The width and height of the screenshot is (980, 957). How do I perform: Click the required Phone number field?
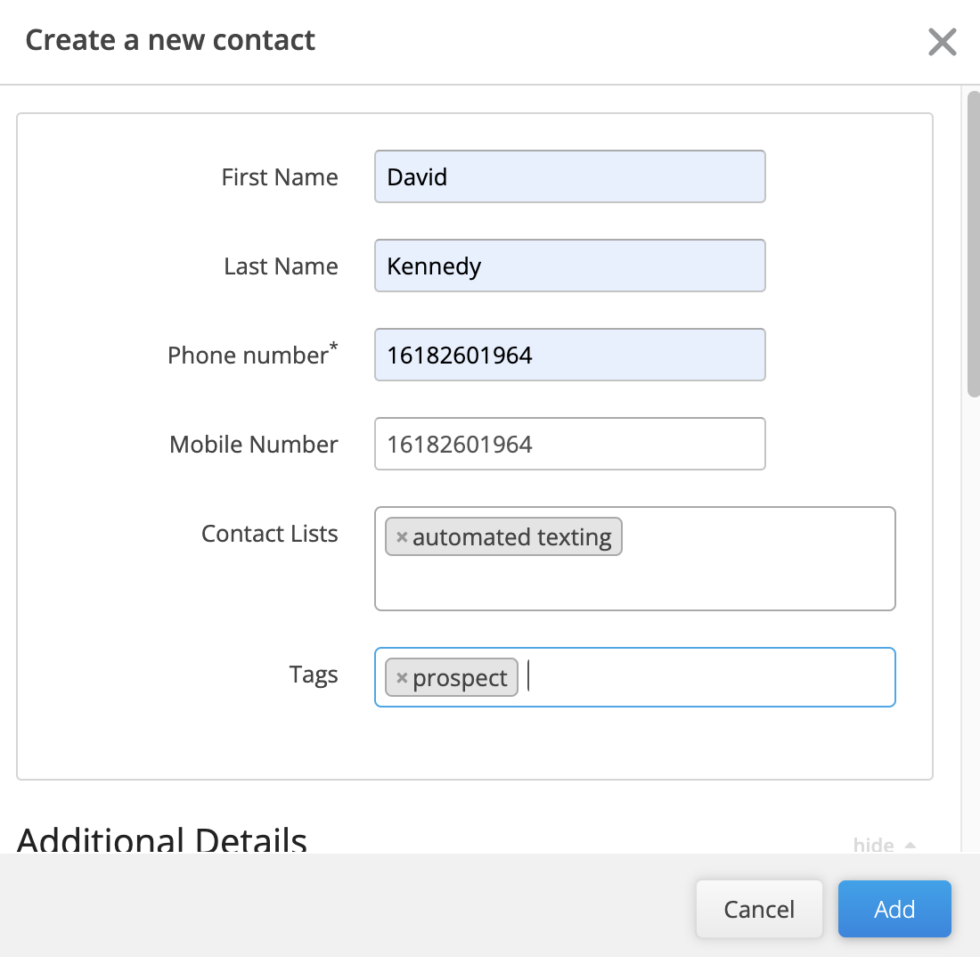click(570, 354)
